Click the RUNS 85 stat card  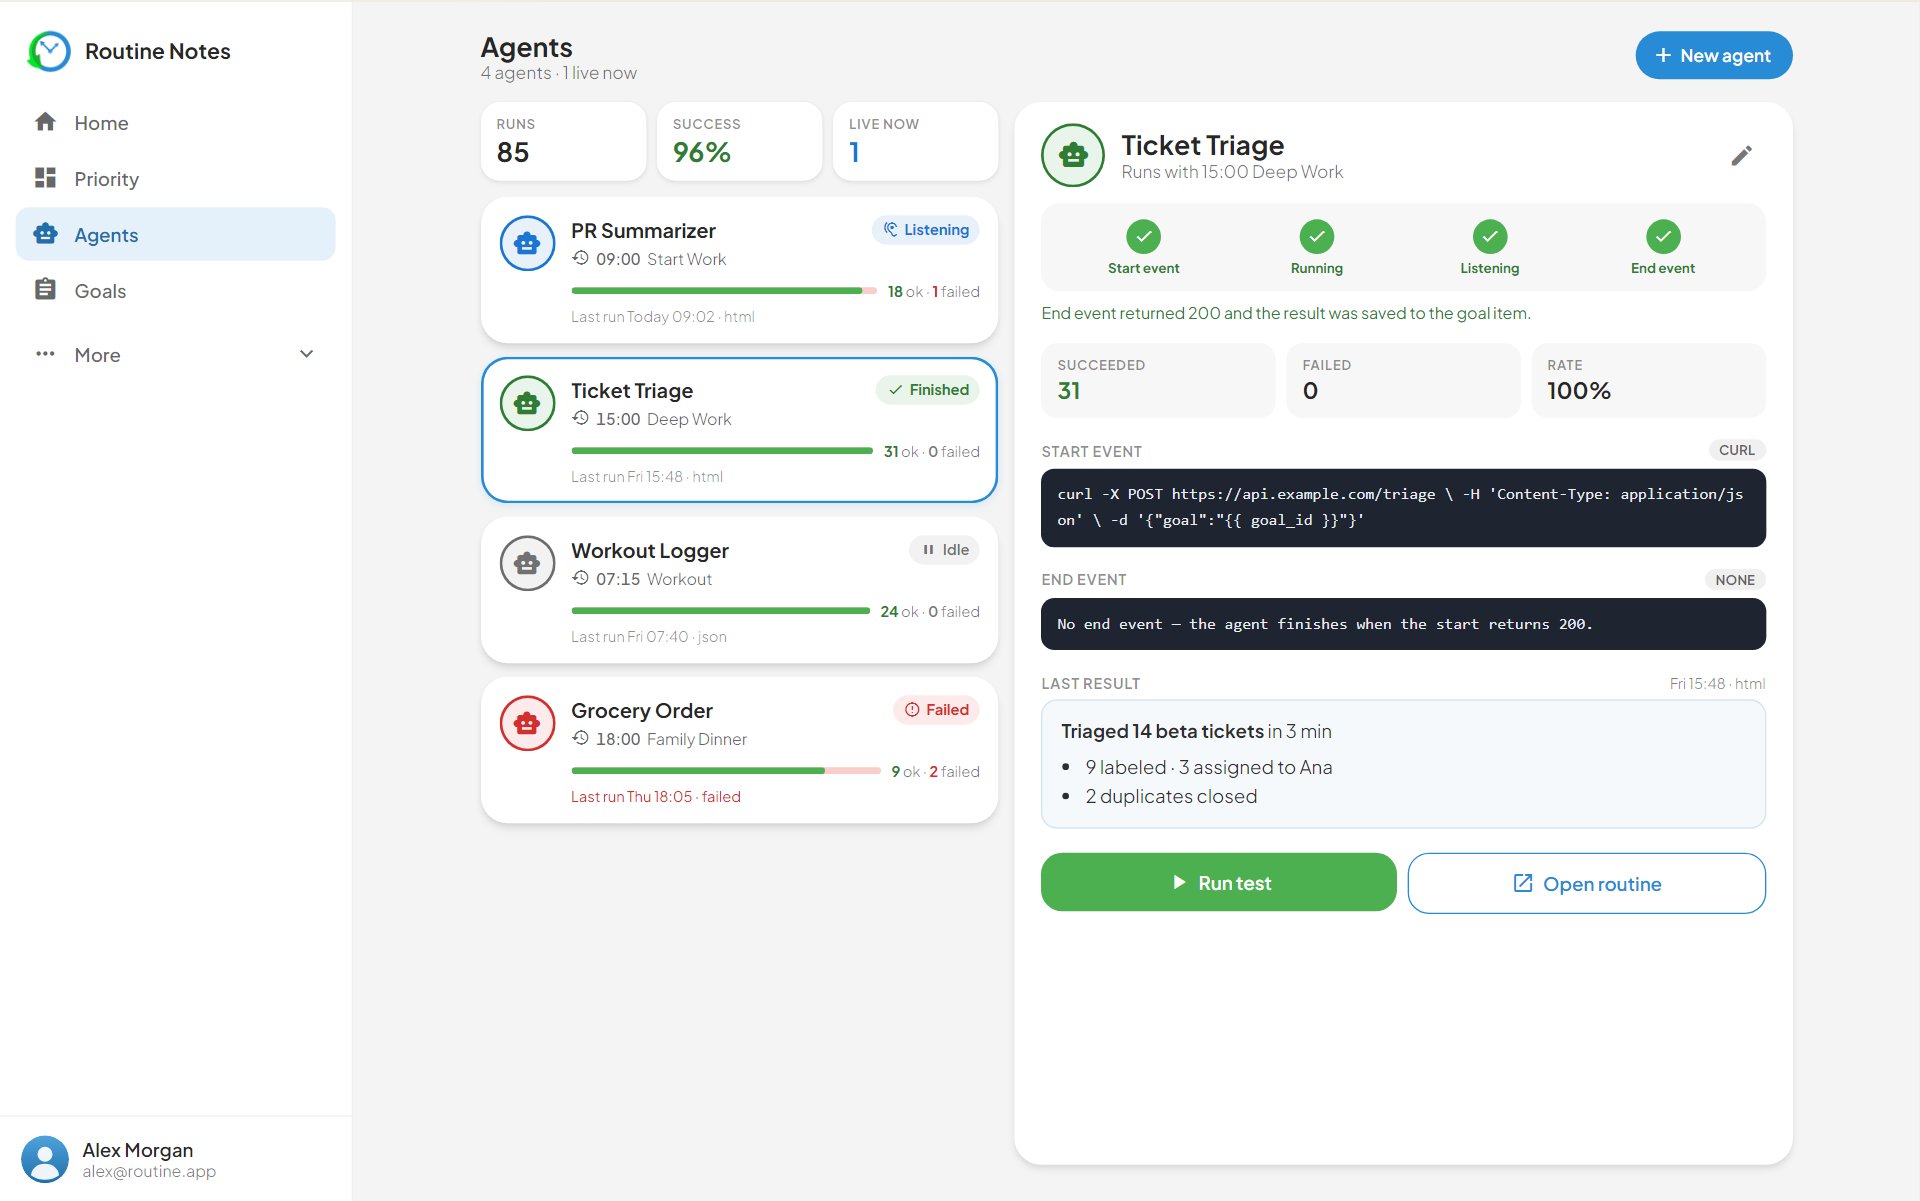[x=563, y=141]
